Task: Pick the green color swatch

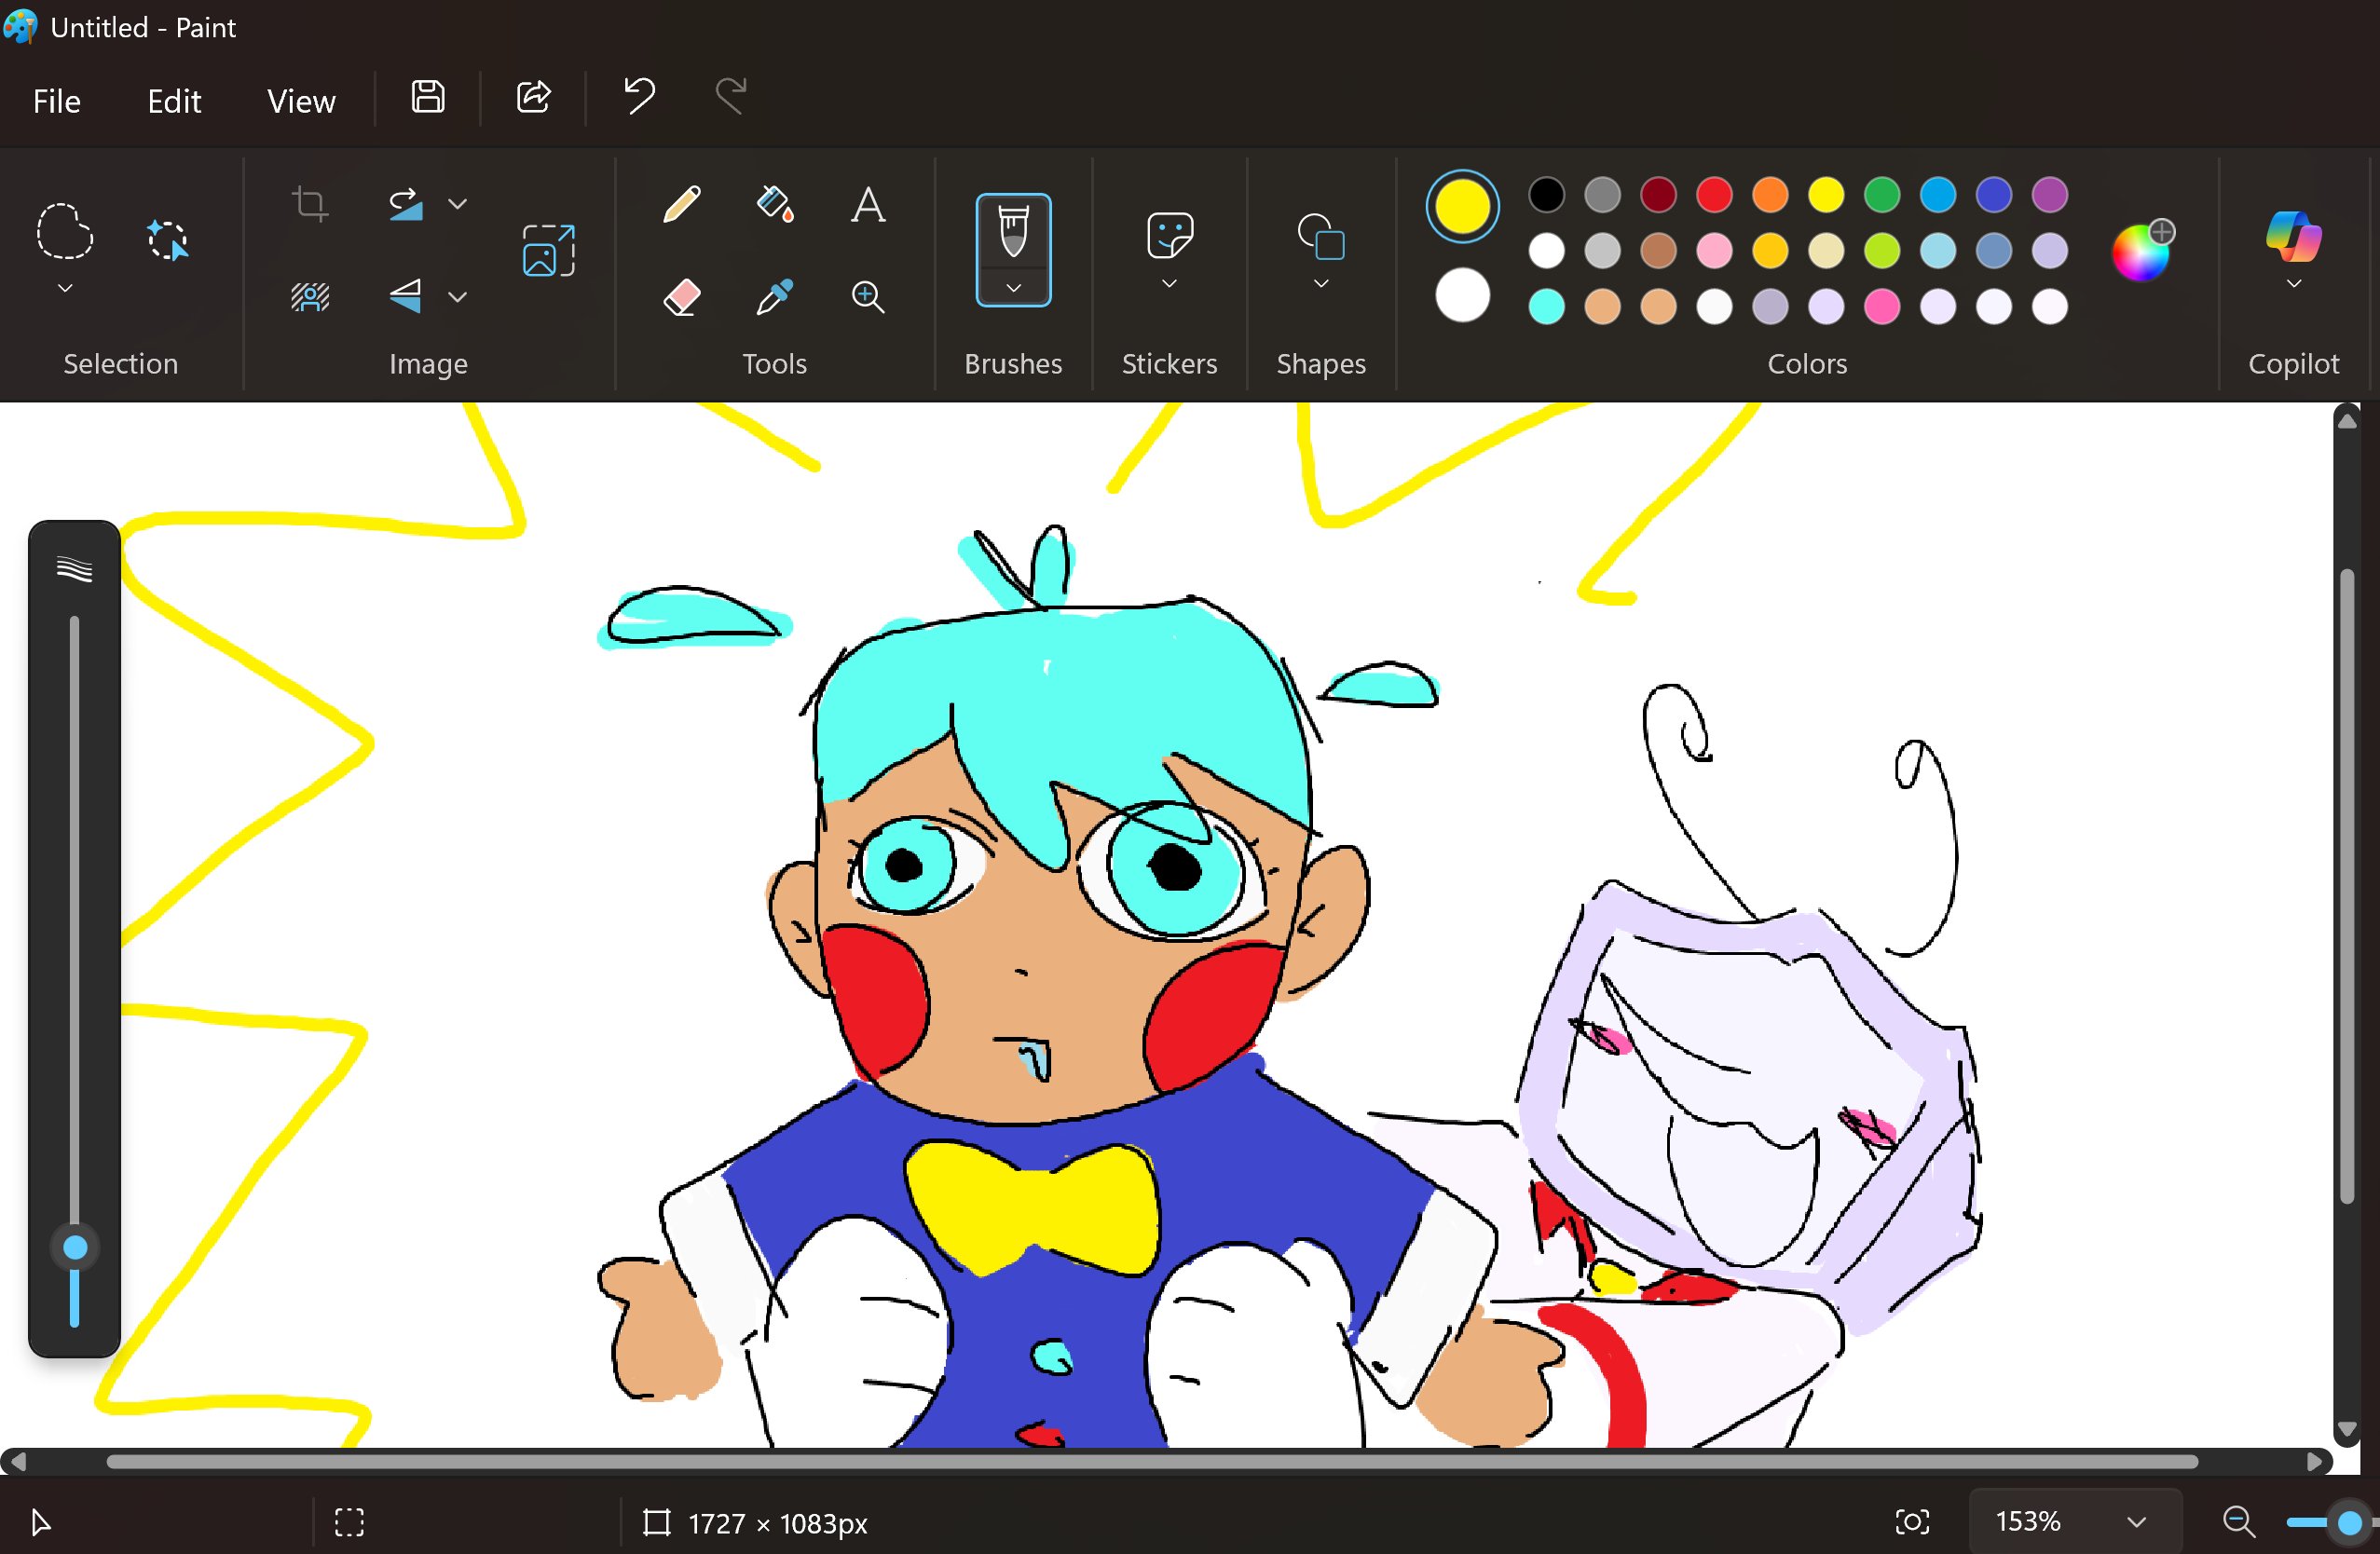Action: [1883, 195]
